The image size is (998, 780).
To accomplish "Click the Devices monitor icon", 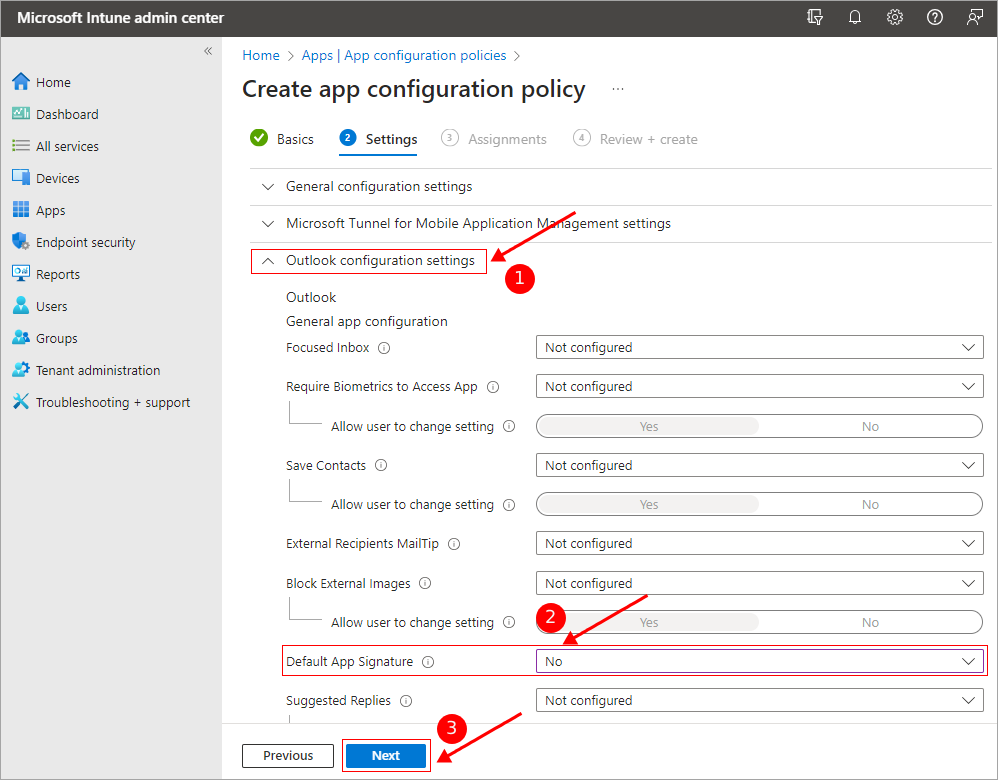I will [20, 178].
